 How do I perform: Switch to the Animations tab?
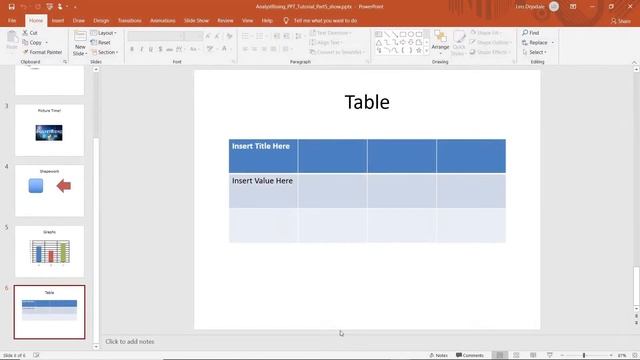tap(162, 20)
